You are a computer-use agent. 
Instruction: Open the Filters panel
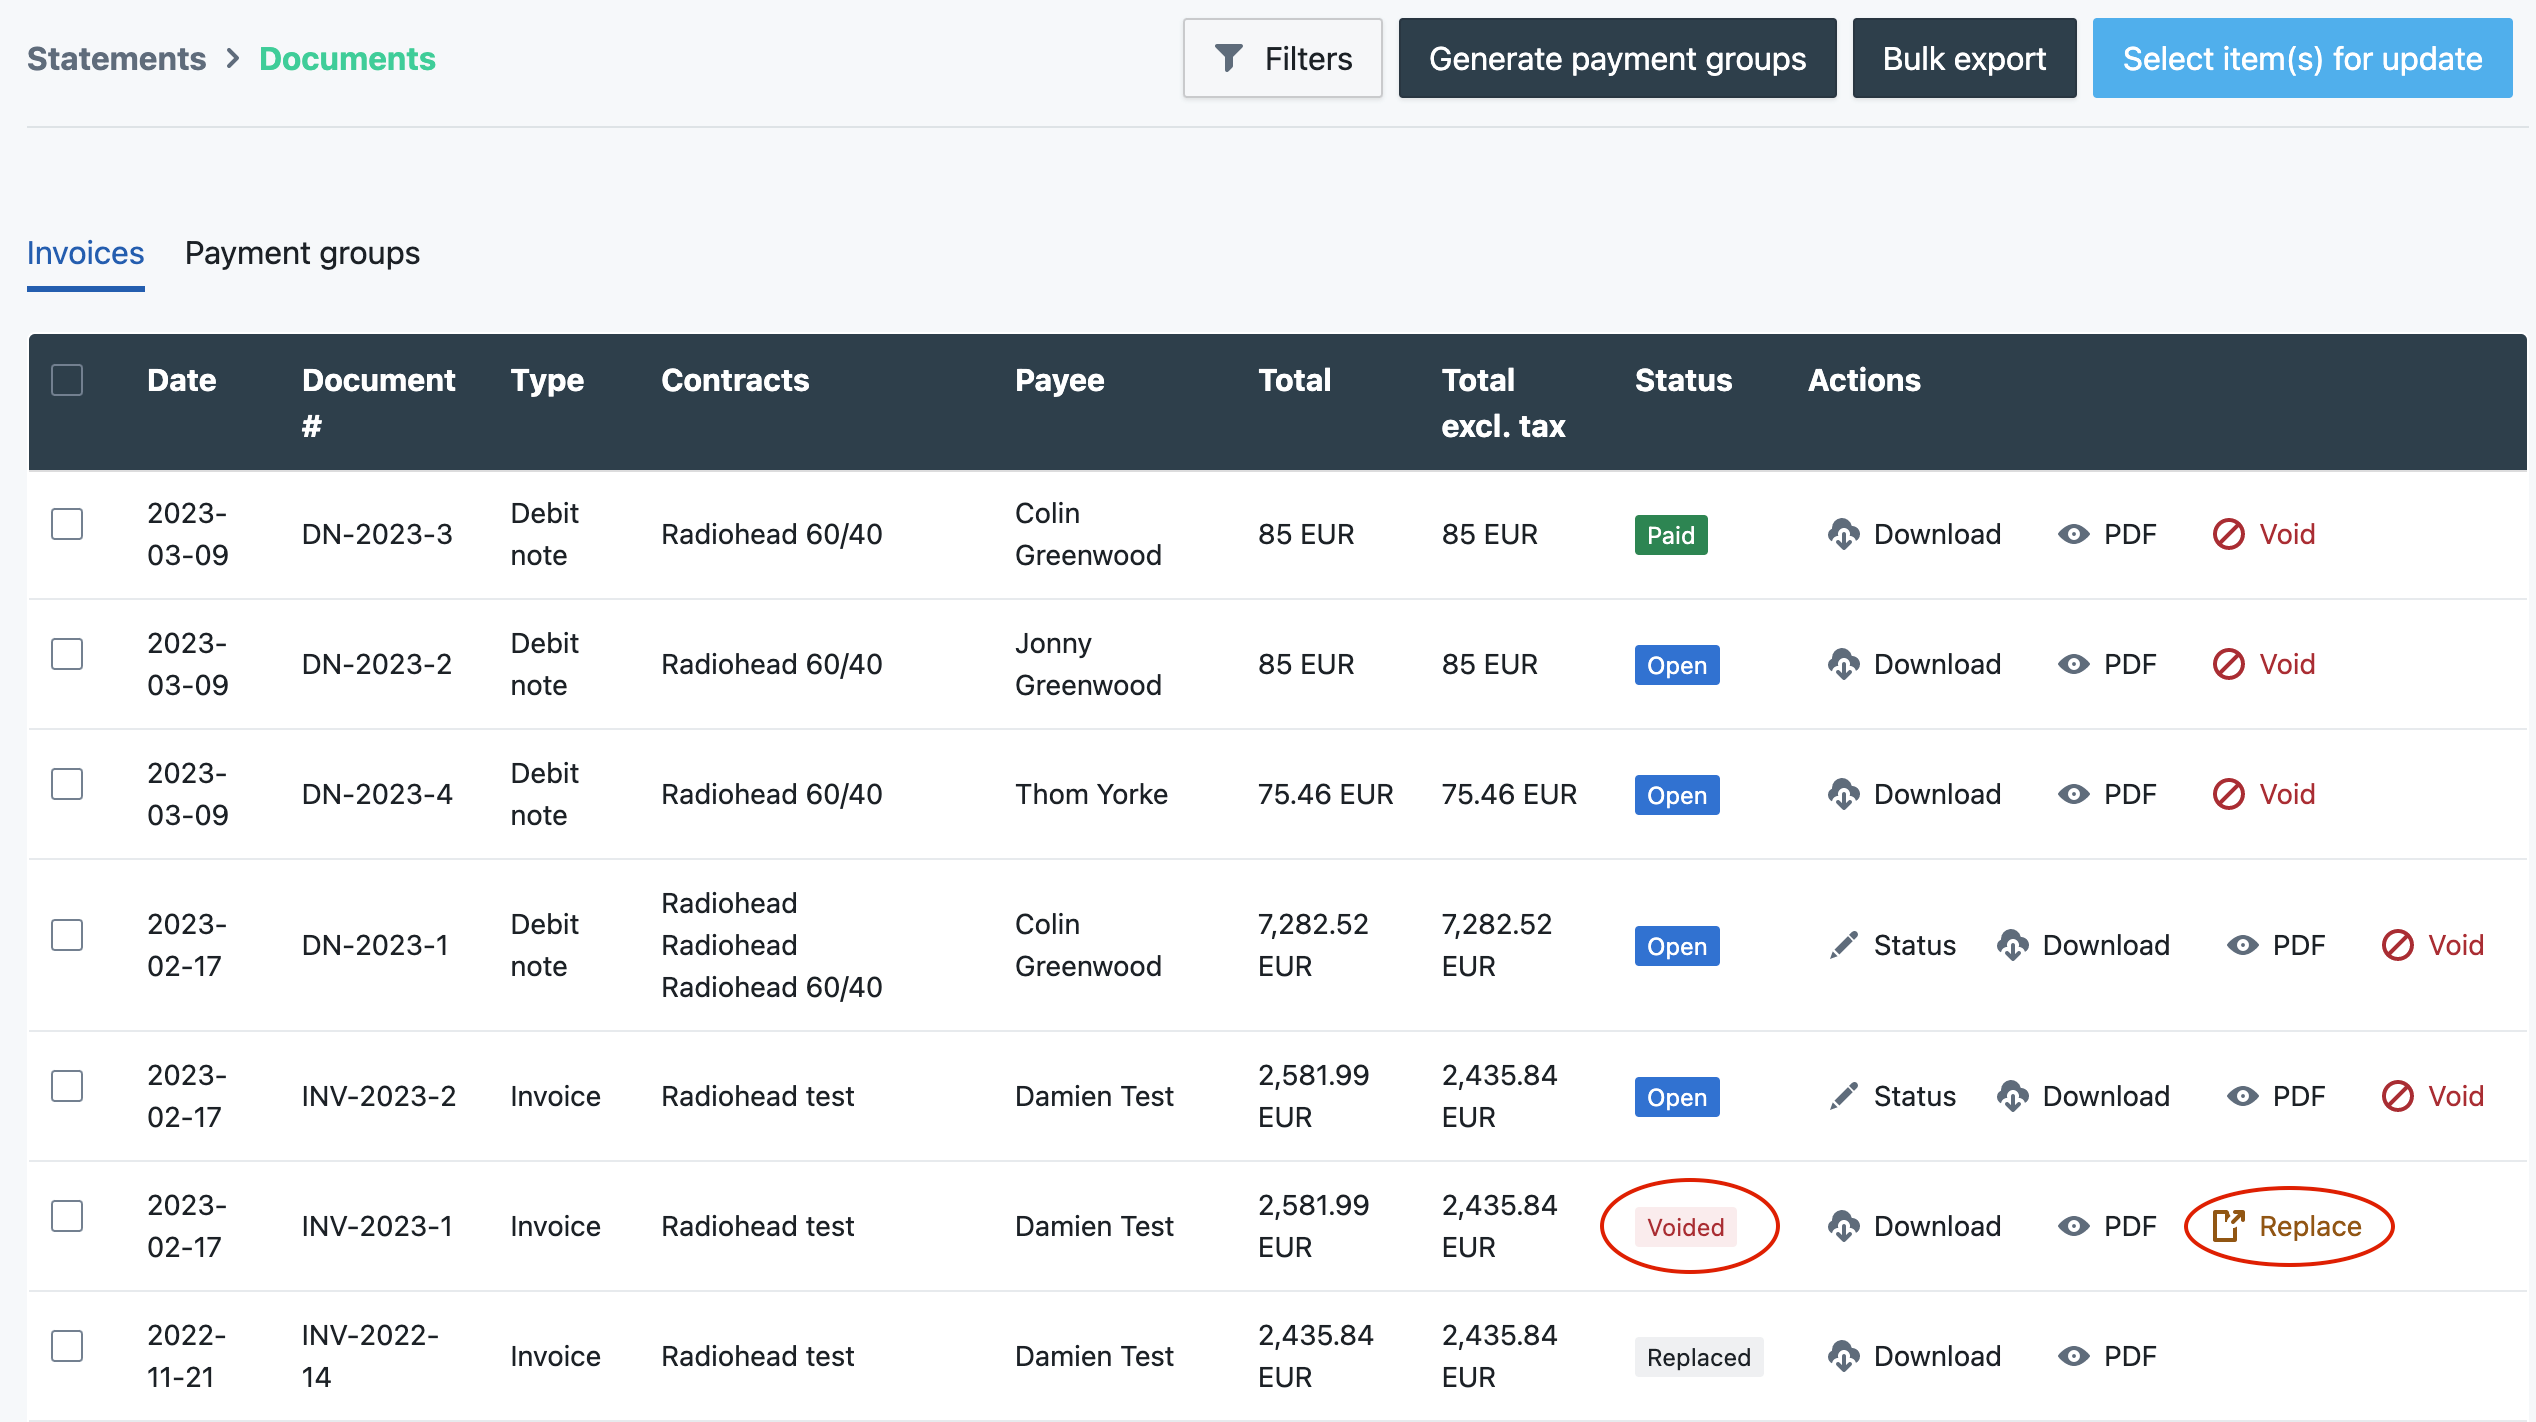point(1283,58)
